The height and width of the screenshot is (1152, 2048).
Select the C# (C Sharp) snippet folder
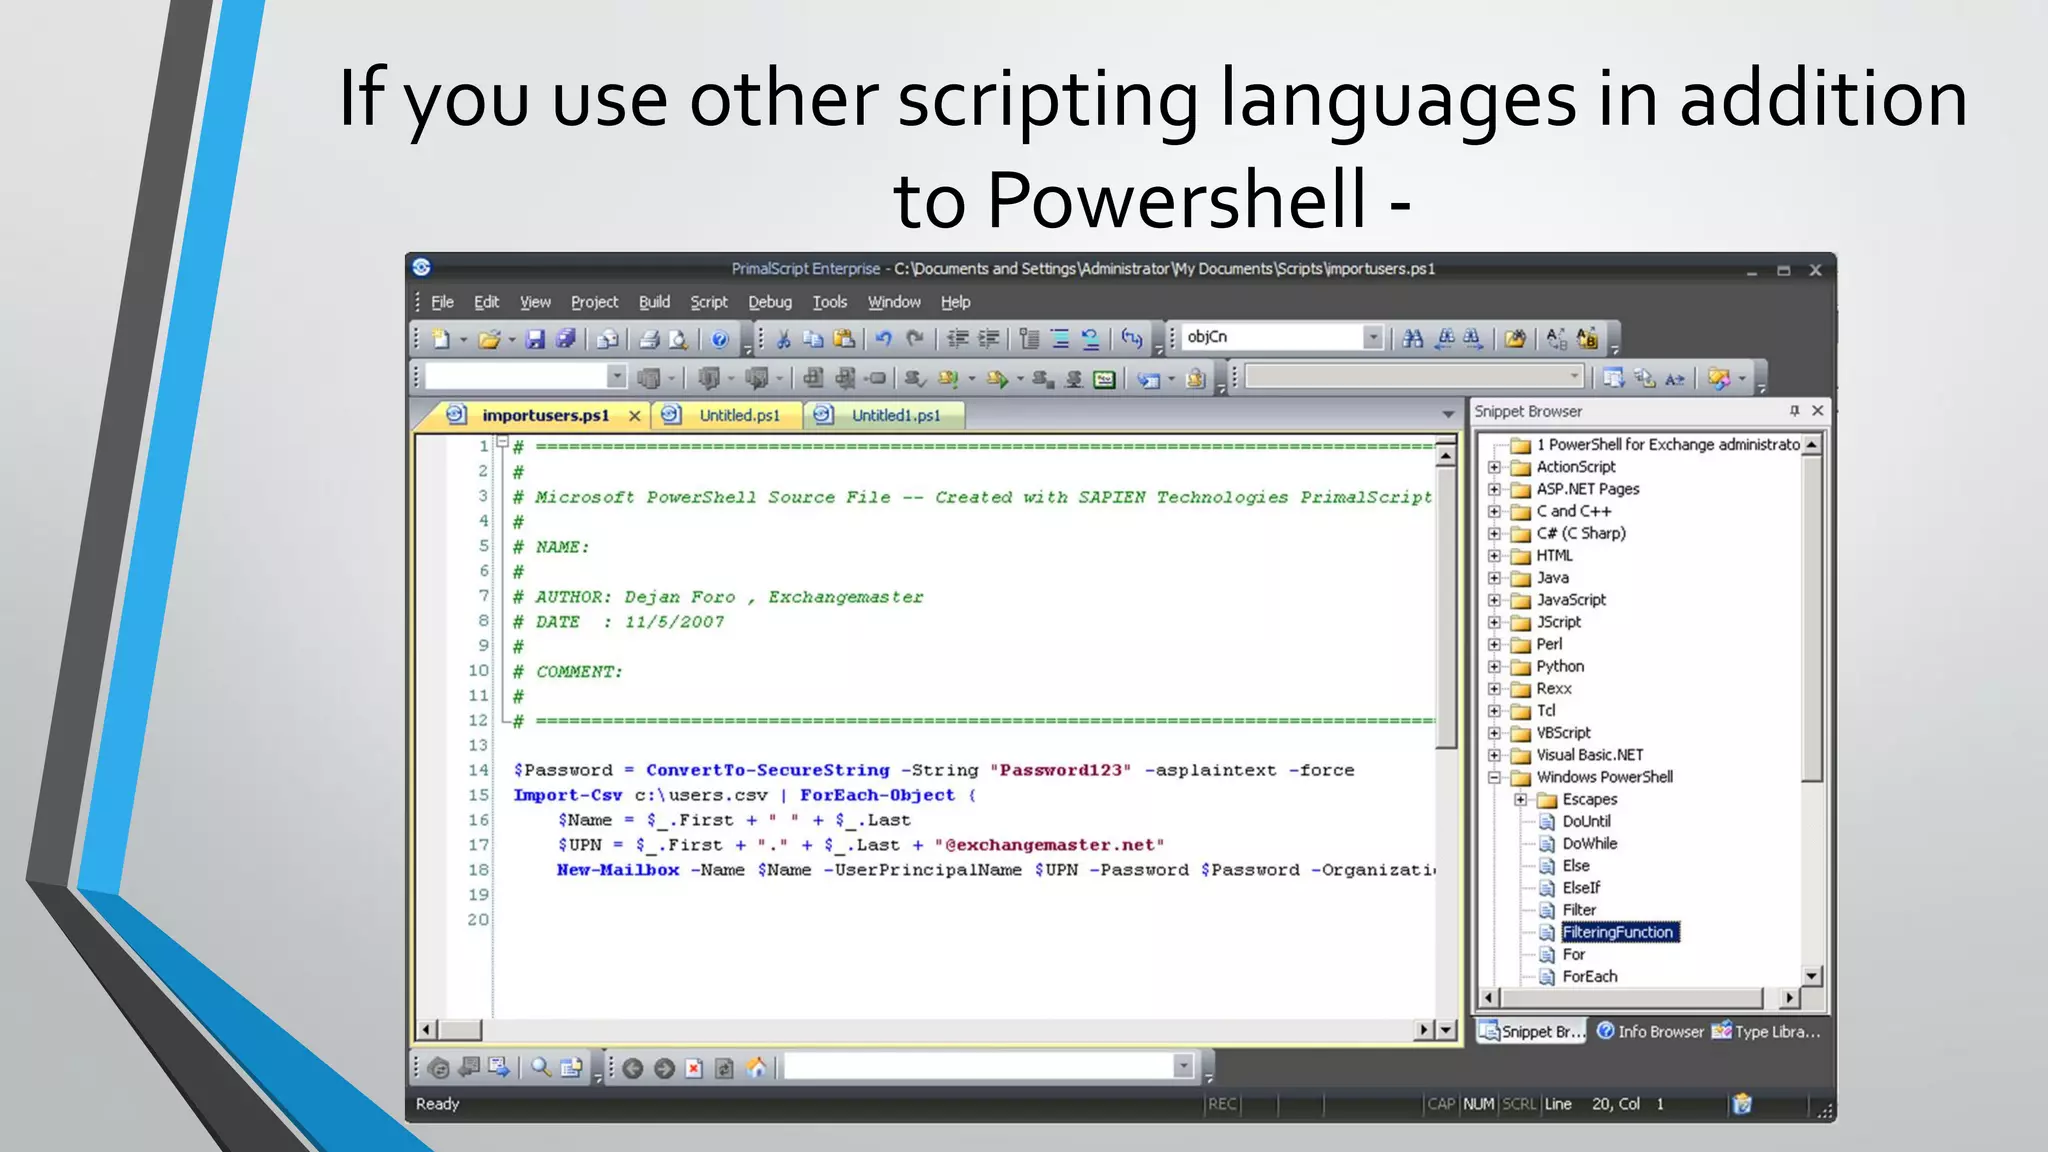pyautogui.click(x=1581, y=533)
